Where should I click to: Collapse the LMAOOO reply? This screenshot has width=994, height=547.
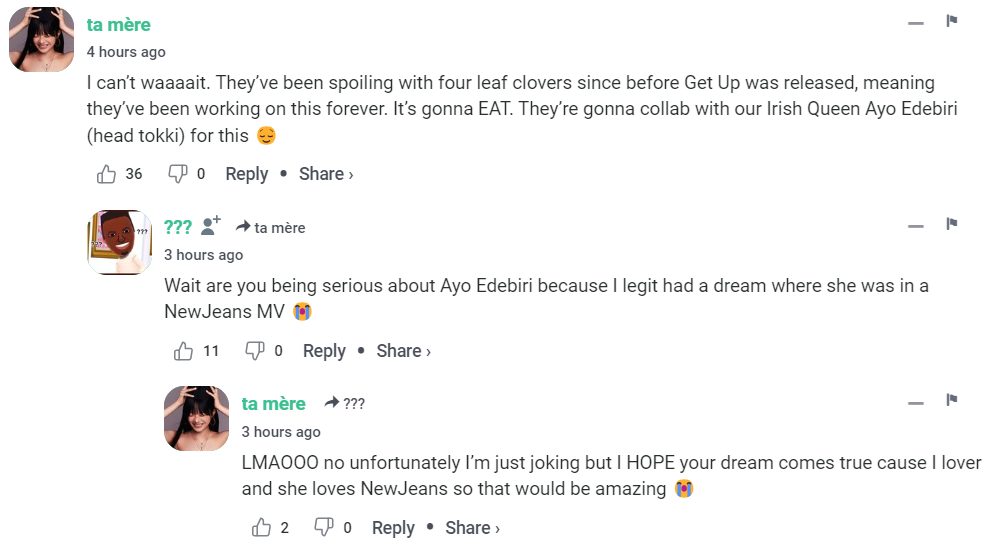click(916, 403)
